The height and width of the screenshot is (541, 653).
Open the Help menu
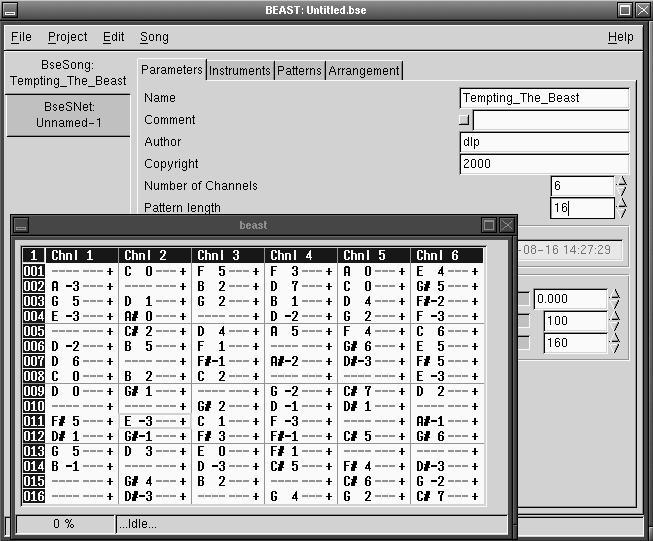pos(620,37)
